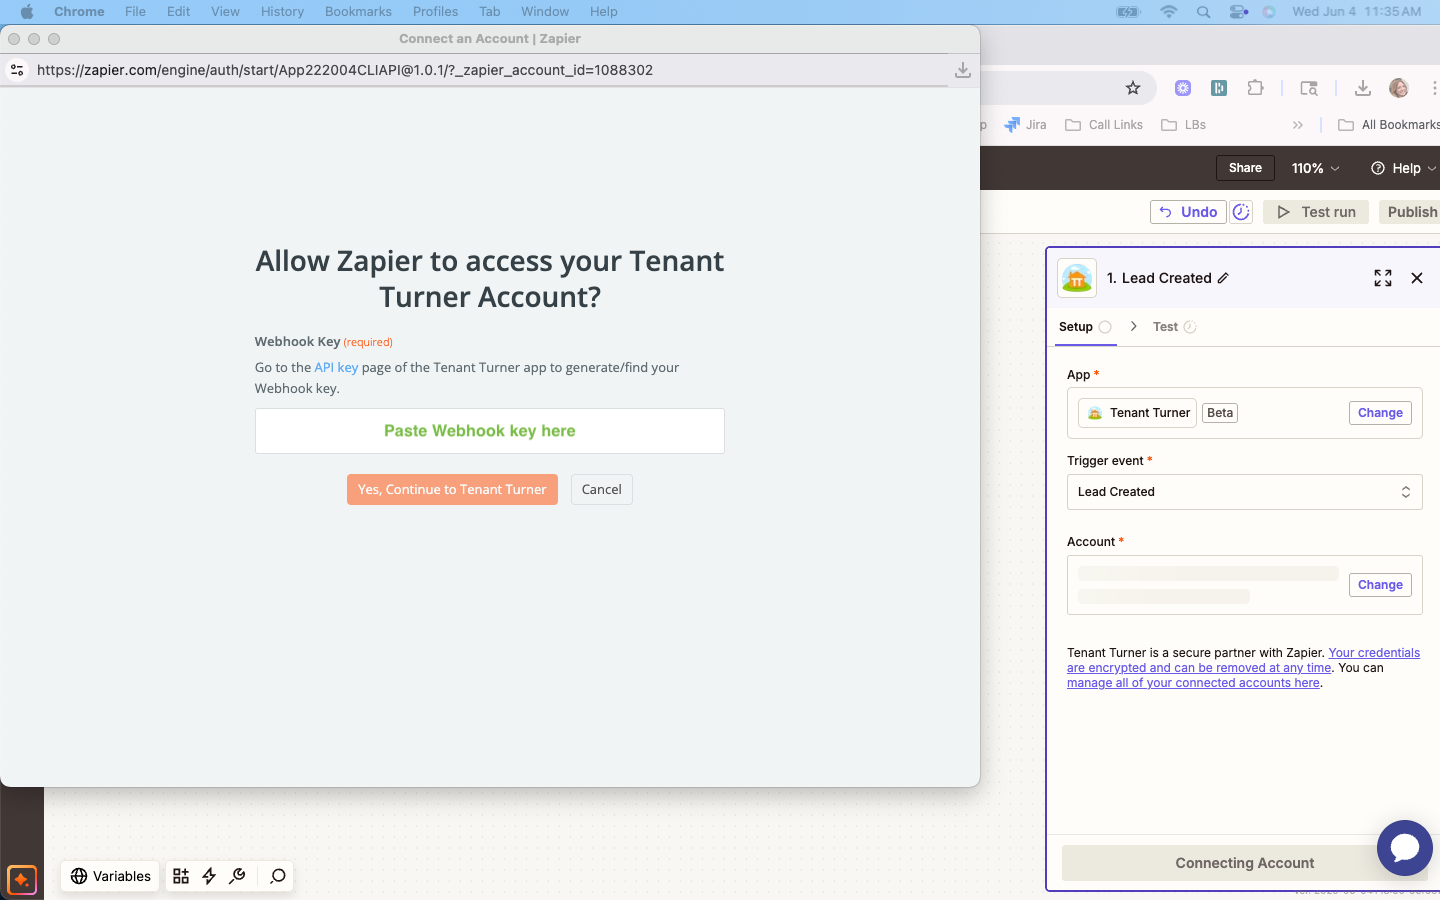Open the LBs bookmark folder
The width and height of the screenshot is (1440, 900).
click(x=1184, y=125)
